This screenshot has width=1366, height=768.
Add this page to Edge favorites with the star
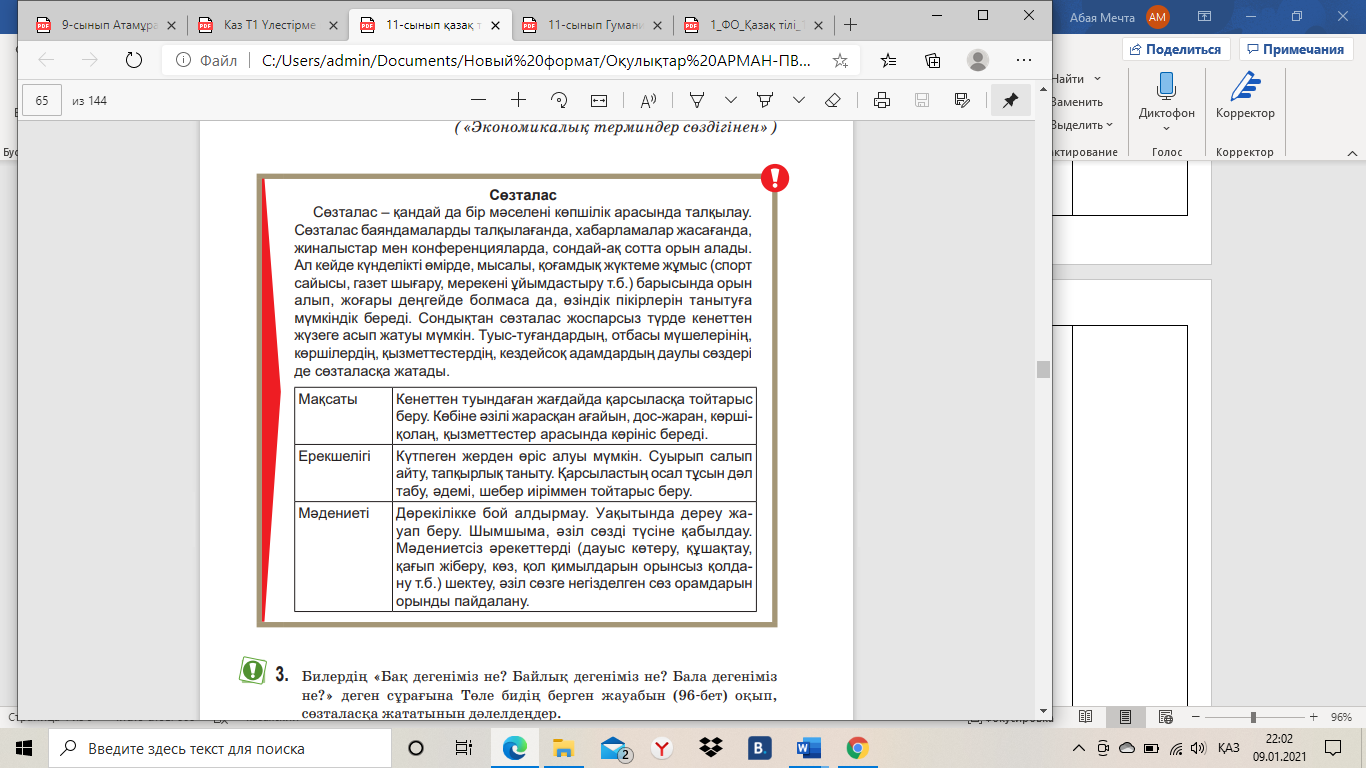click(840, 60)
